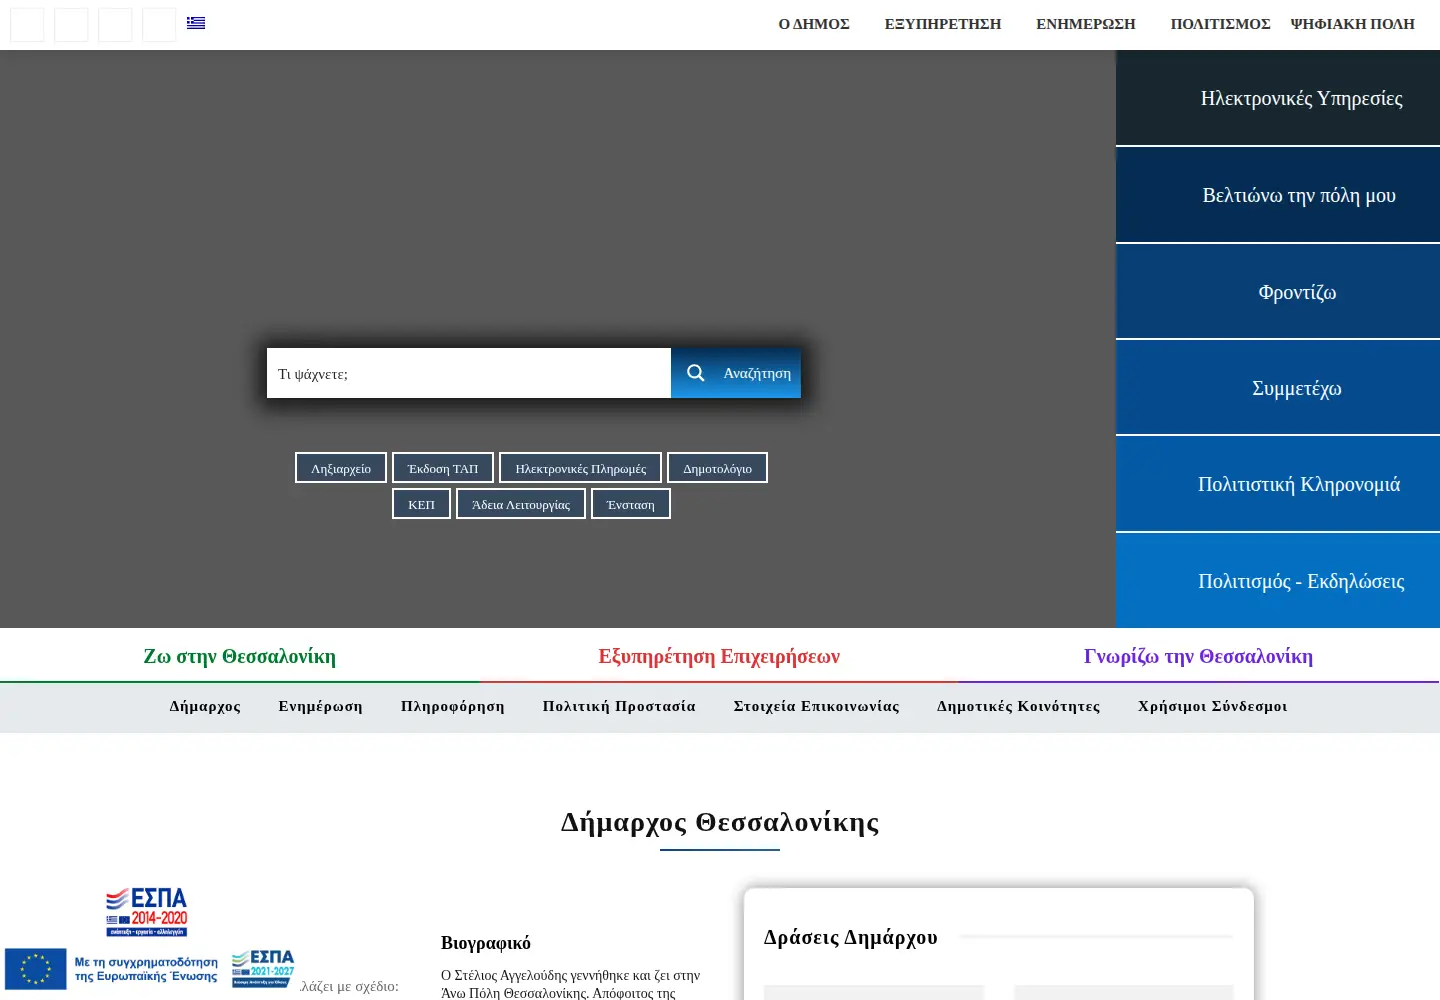Go to Πολιτική Προστασία section link

coord(619,706)
